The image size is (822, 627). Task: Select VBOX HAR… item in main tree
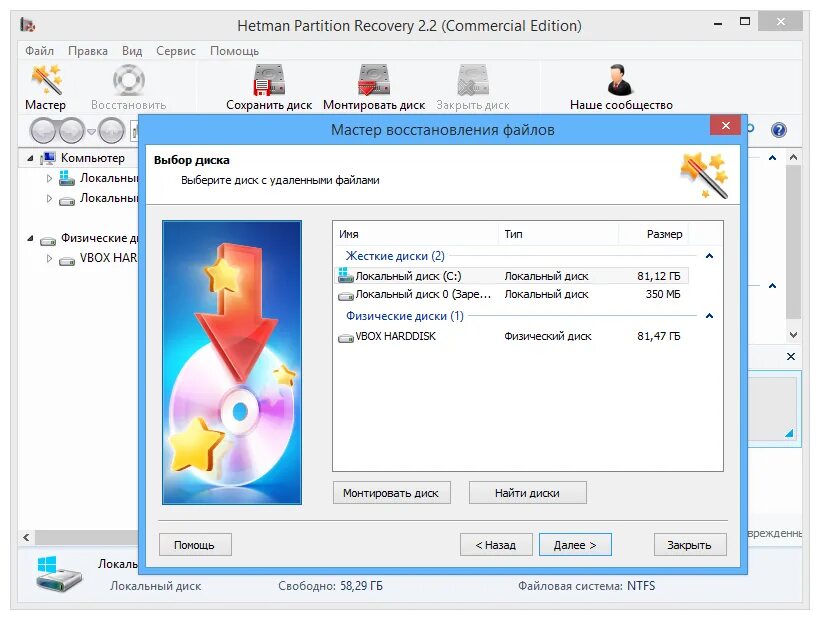pyautogui.click(x=108, y=258)
